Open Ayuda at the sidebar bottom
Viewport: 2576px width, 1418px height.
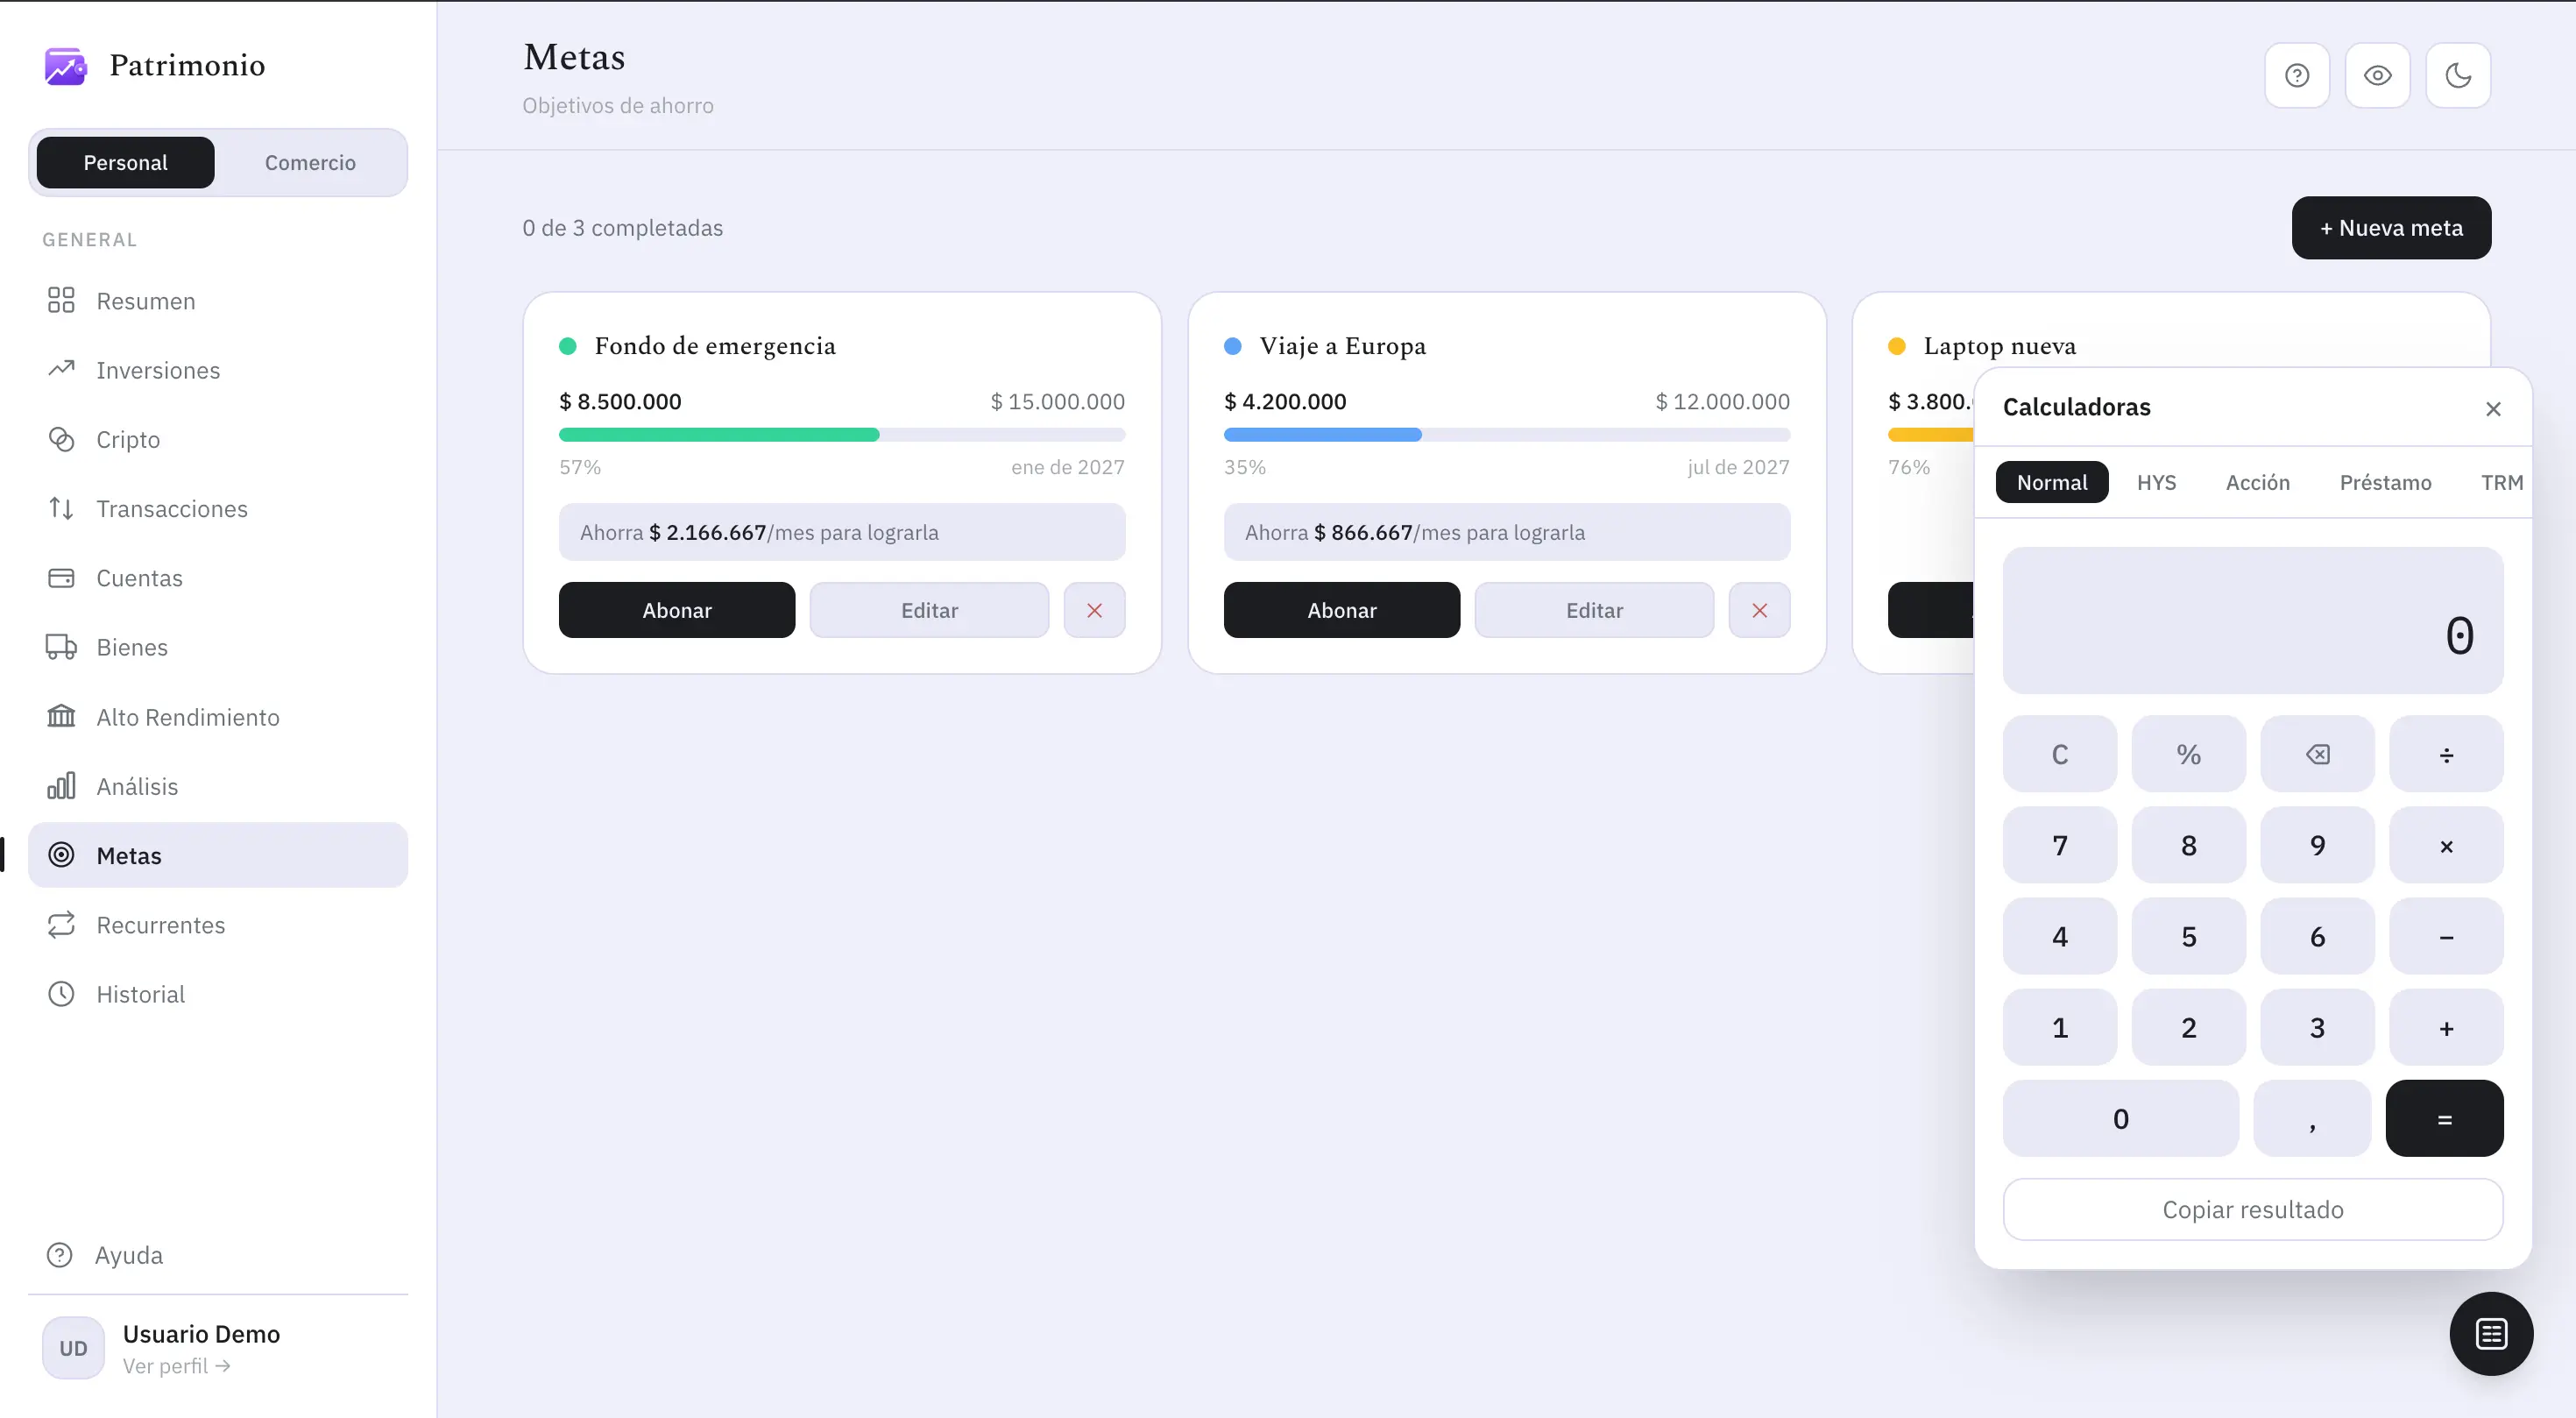(x=218, y=1255)
